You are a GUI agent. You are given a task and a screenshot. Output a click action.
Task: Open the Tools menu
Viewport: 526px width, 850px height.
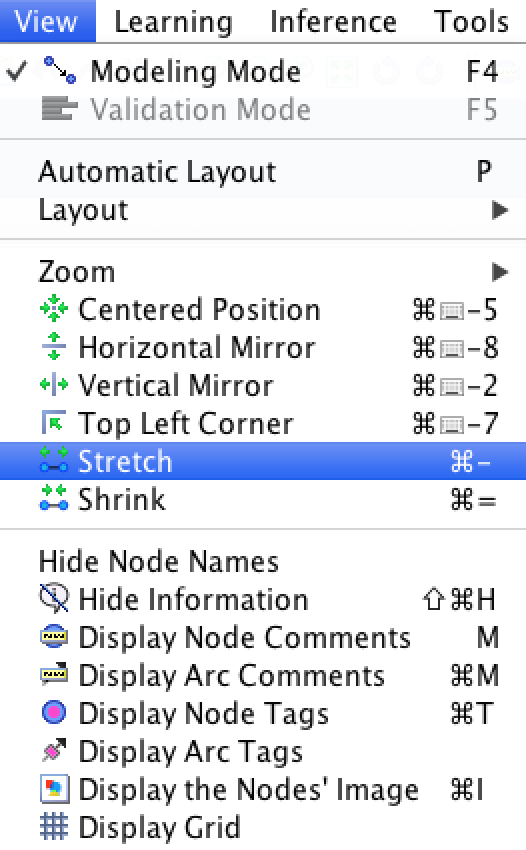tap(471, 22)
